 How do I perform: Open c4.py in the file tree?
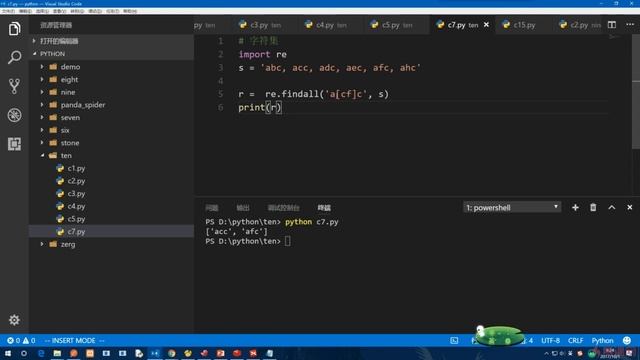coord(111,206)
